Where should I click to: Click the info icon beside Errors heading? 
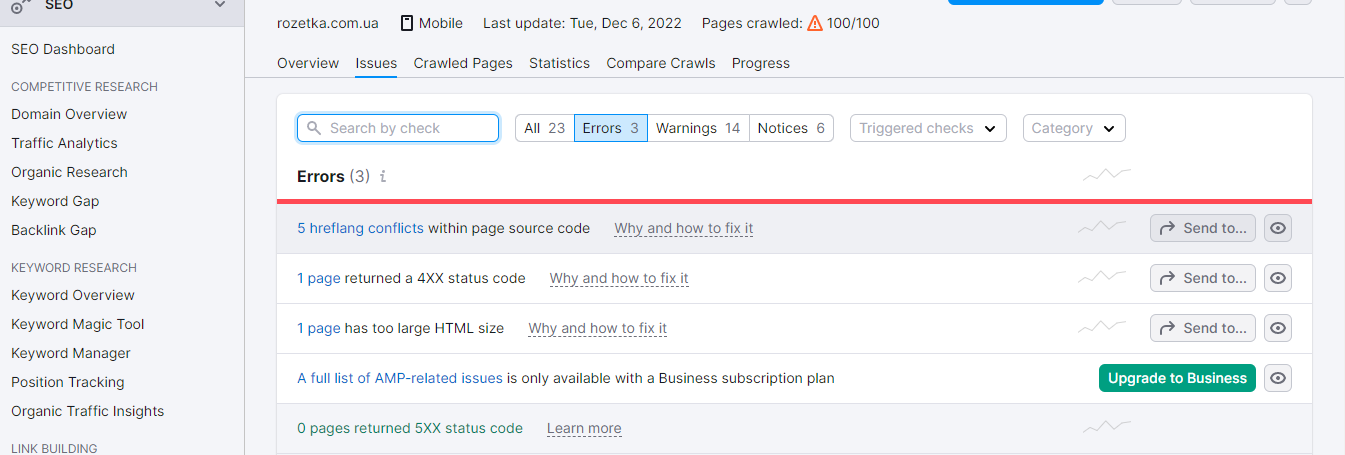tap(383, 176)
